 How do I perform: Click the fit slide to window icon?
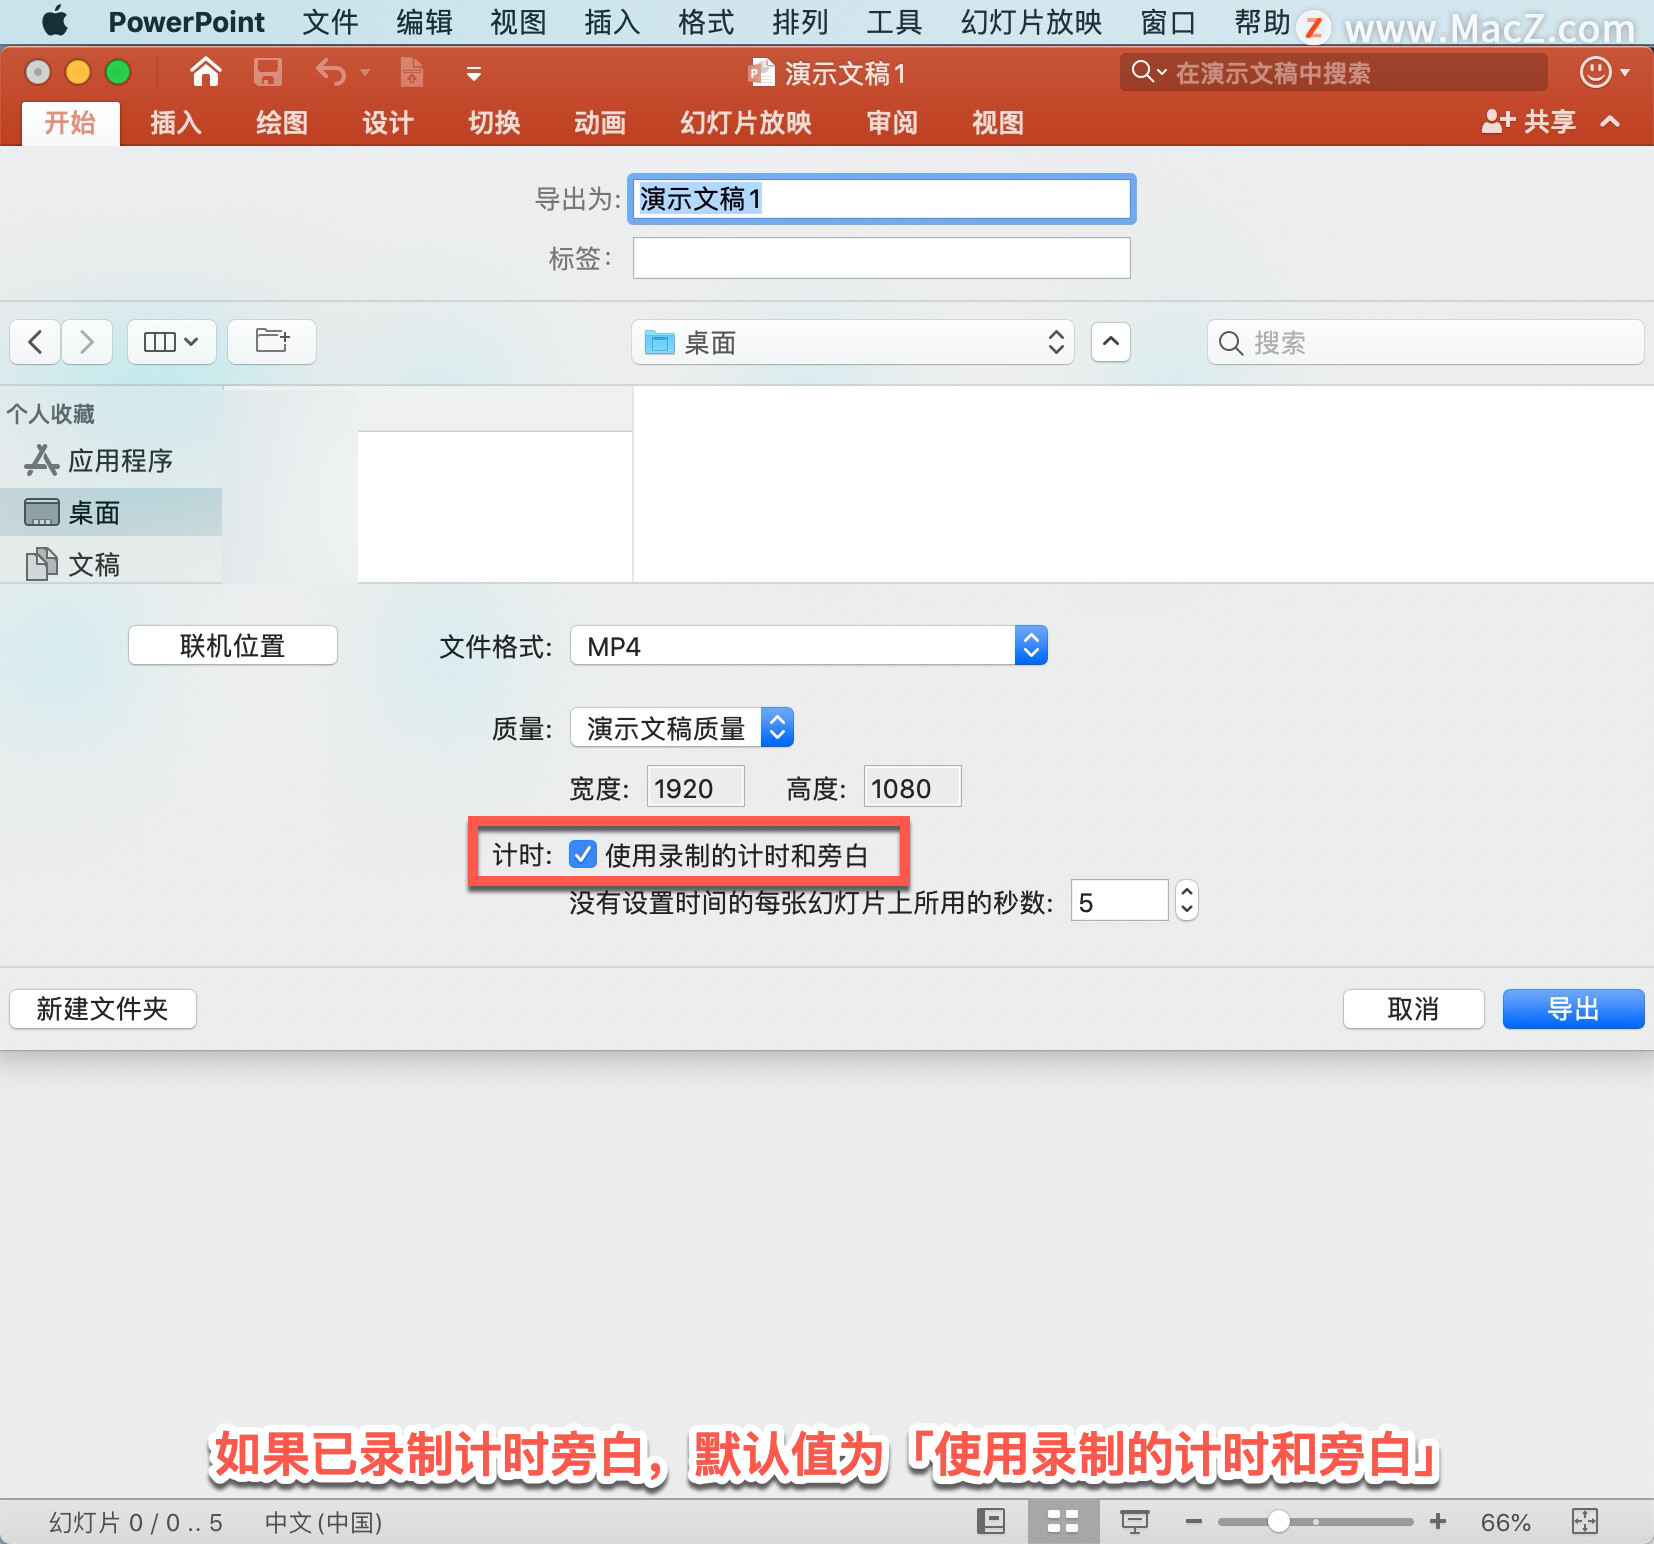[x=1585, y=1522]
